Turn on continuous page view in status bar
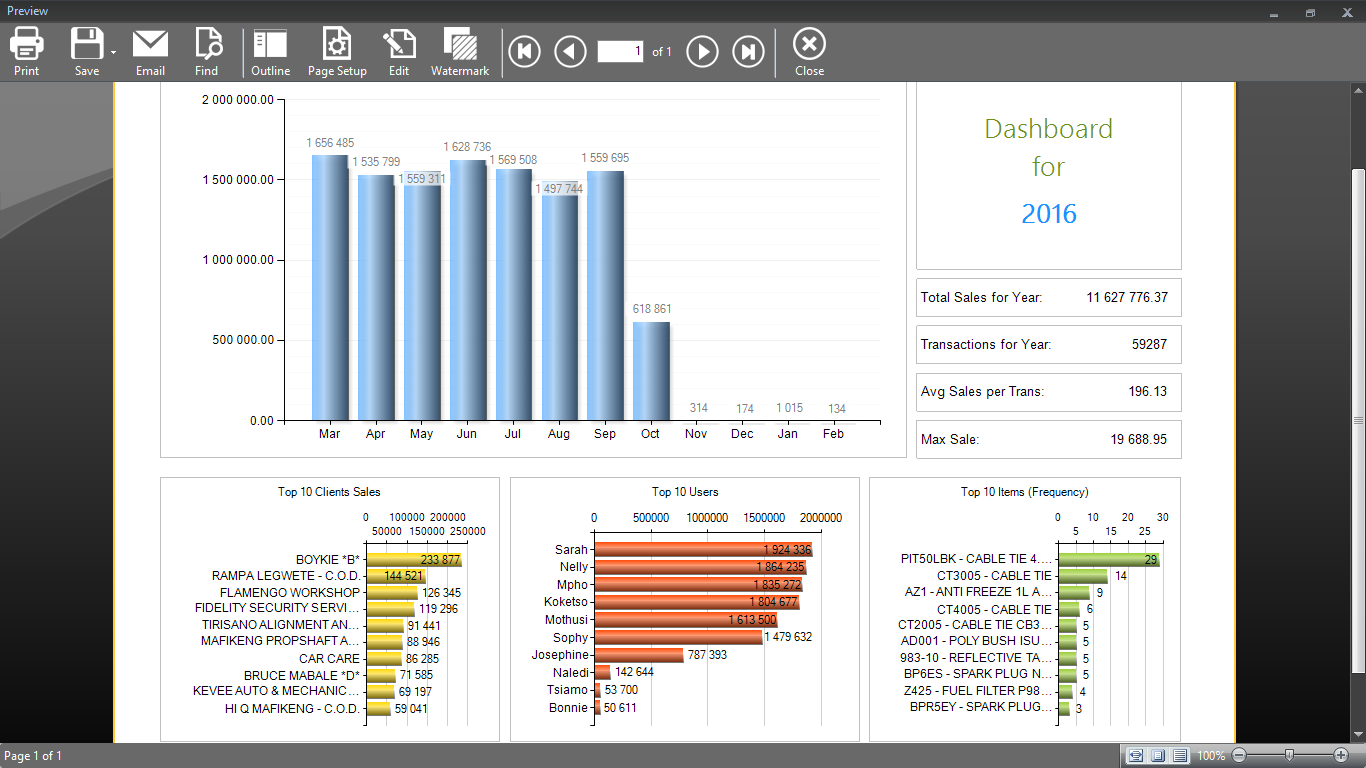The image size is (1366, 768). coord(1180,756)
